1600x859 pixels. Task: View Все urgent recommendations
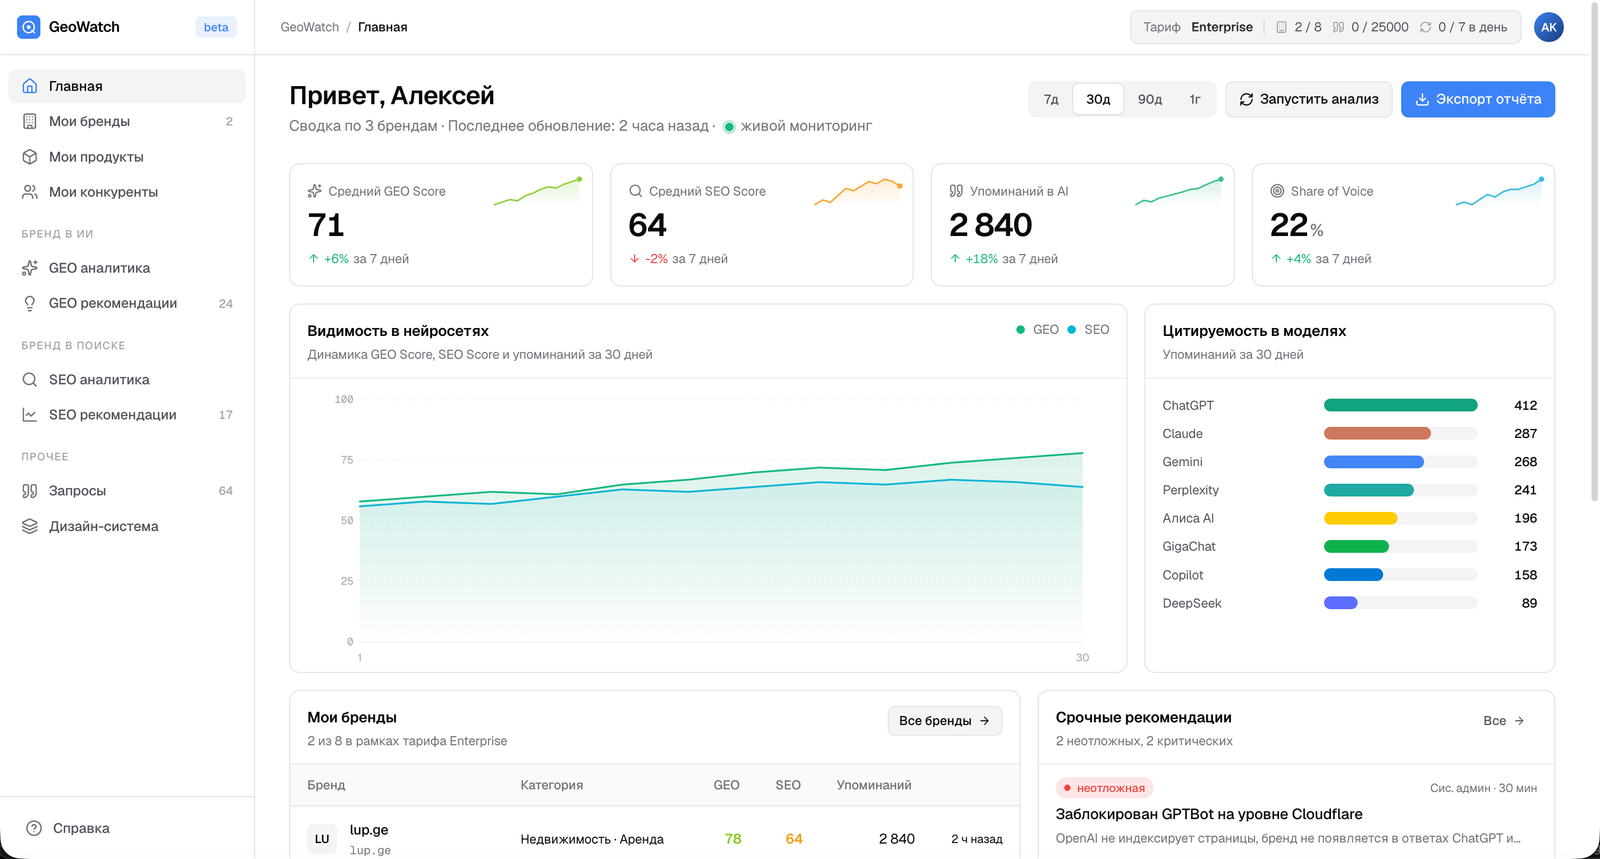(x=1504, y=721)
